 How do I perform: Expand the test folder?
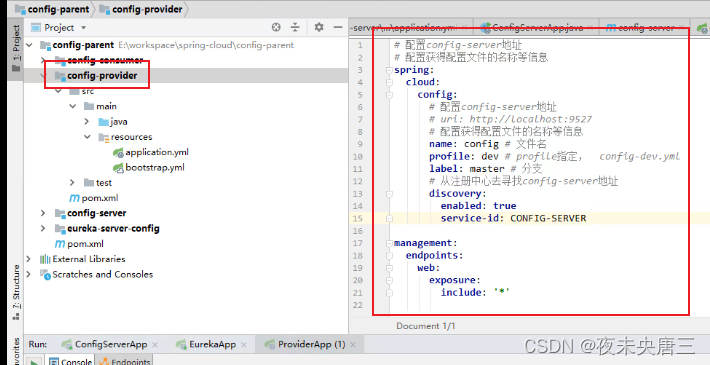pos(72,183)
